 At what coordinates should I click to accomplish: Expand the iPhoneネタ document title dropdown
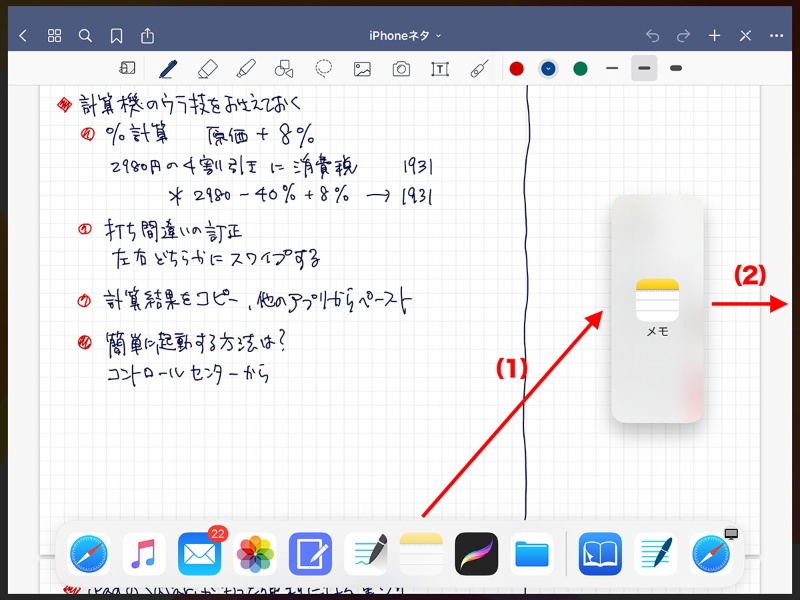click(x=405, y=36)
